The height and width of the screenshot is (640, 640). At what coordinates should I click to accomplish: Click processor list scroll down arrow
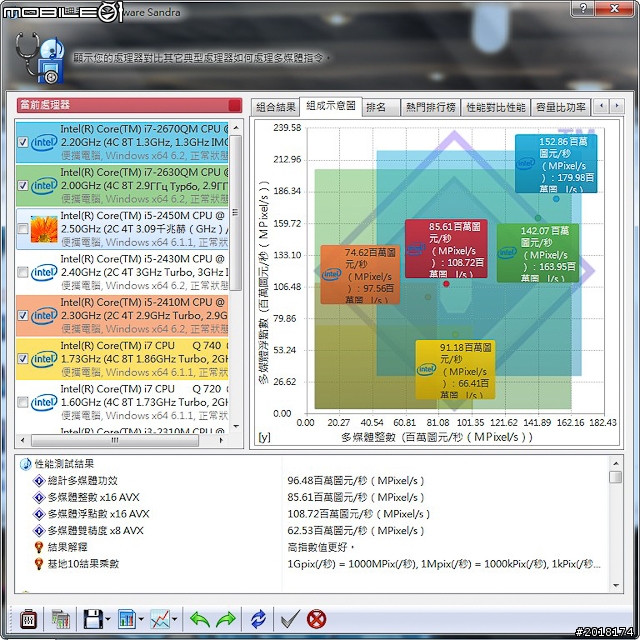pos(236,427)
